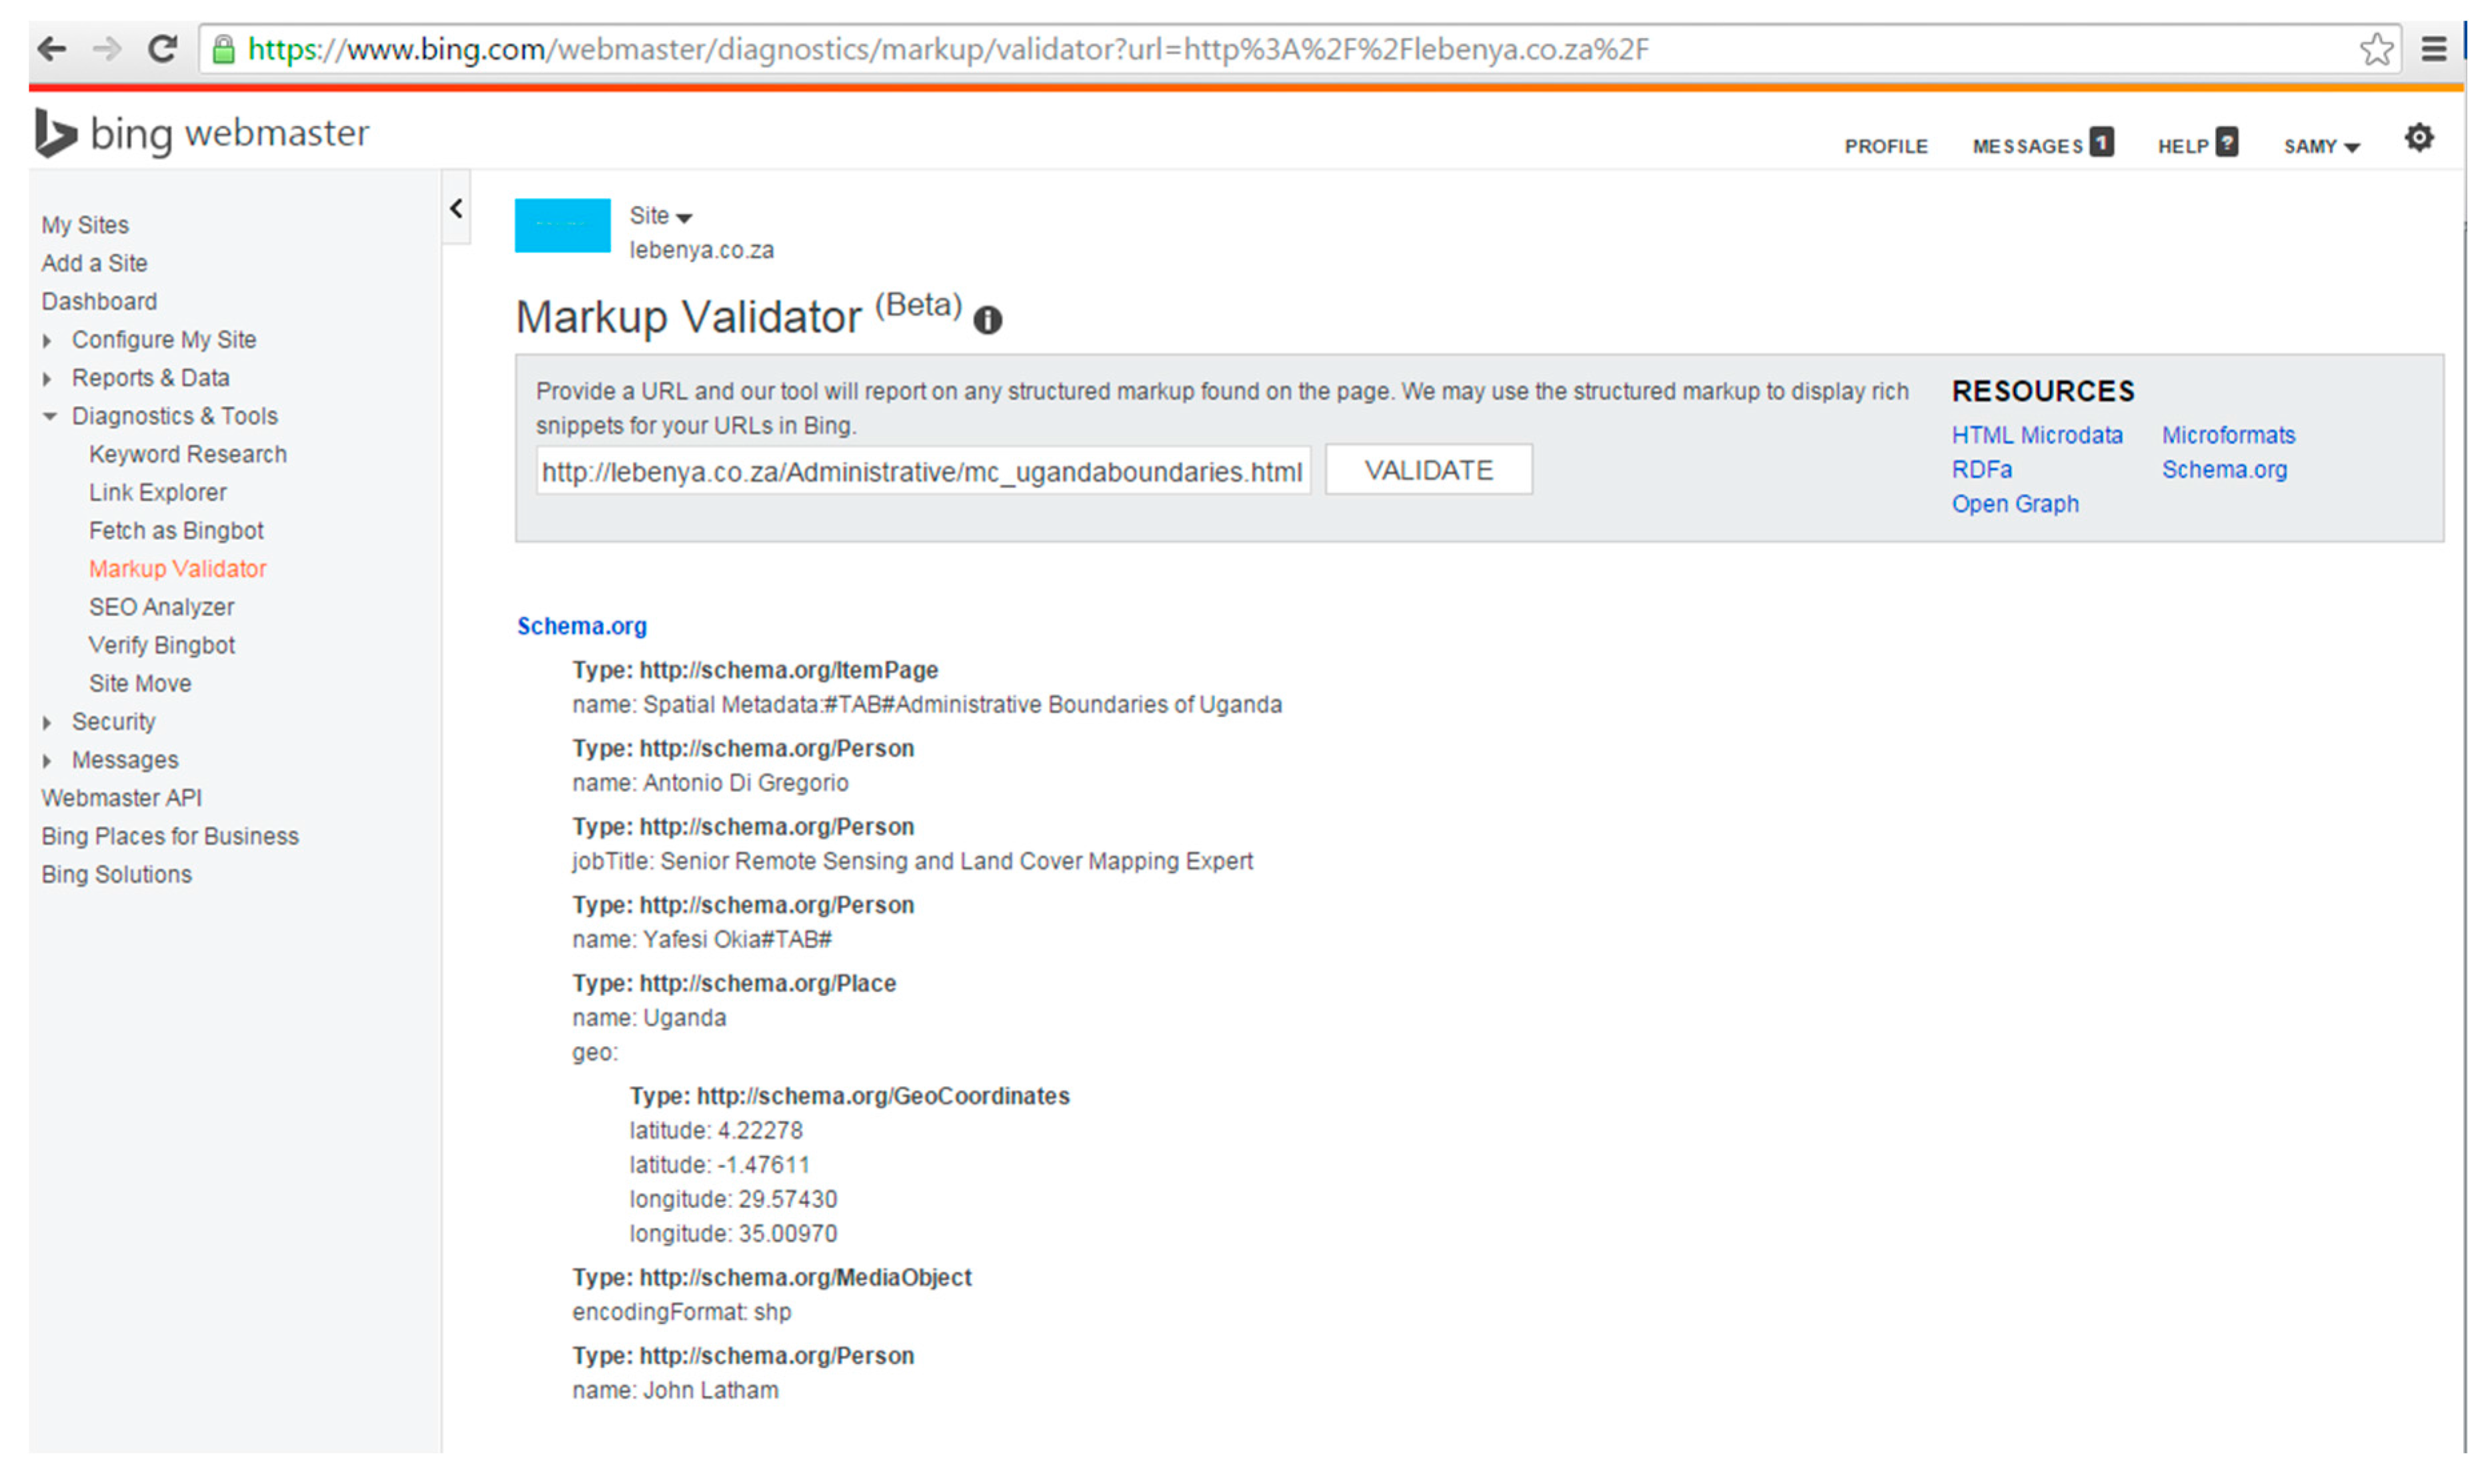The height and width of the screenshot is (1484, 2488).
Task: Select name Antonio Di Gregorio text
Action: (x=710, y=783)
